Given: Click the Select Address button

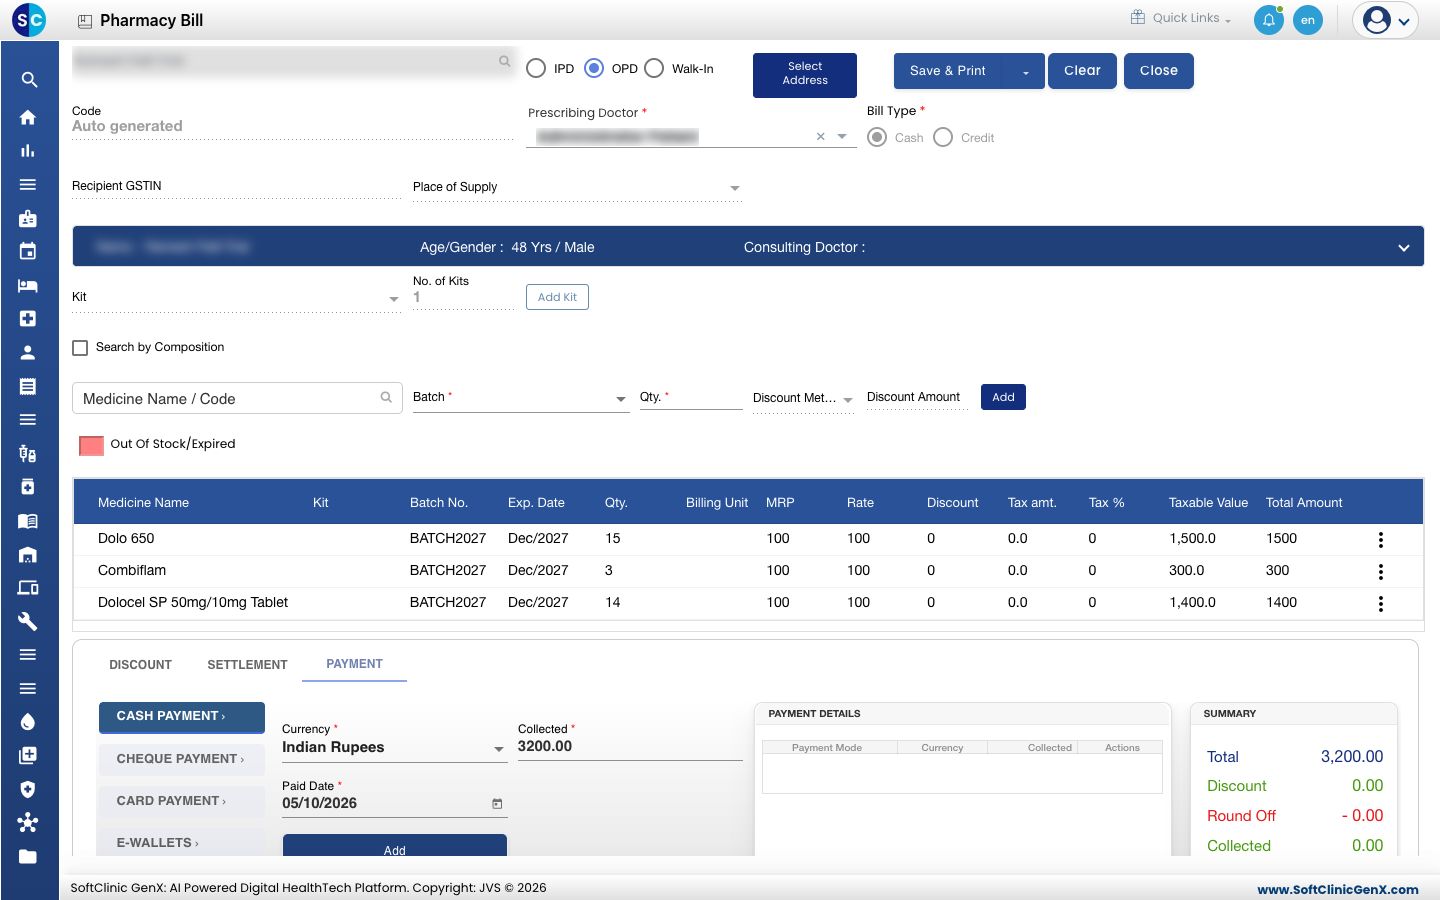Looking at the screenshot, I should coord(805,75).
